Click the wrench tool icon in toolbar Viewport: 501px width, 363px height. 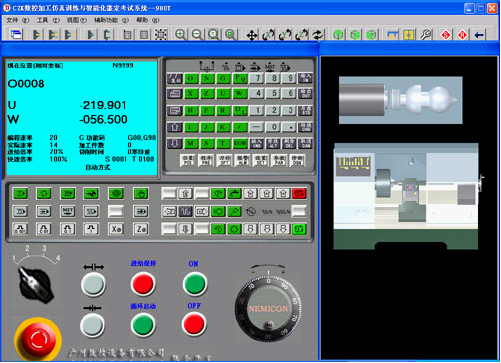pos(426,35)
